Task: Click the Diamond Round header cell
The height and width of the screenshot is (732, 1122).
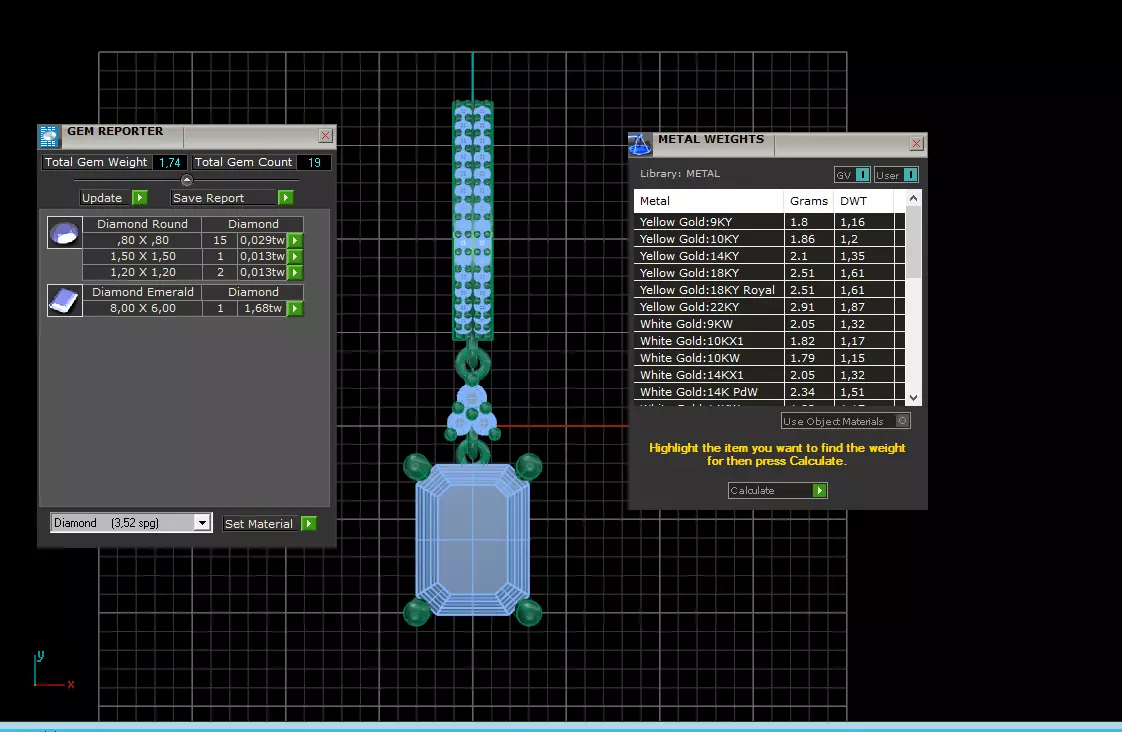Action: tap(142, 224)
